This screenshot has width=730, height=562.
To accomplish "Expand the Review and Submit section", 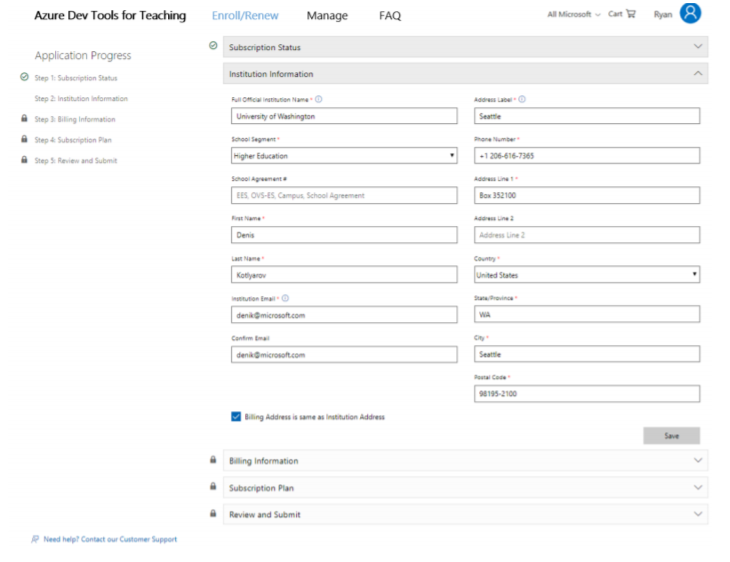I will 466,514.
